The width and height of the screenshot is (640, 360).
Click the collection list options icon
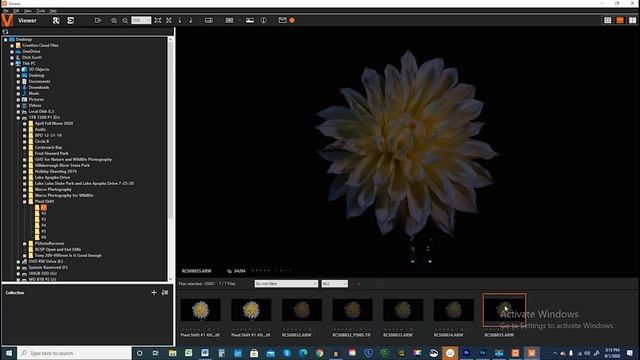click(x=165, y=292)
